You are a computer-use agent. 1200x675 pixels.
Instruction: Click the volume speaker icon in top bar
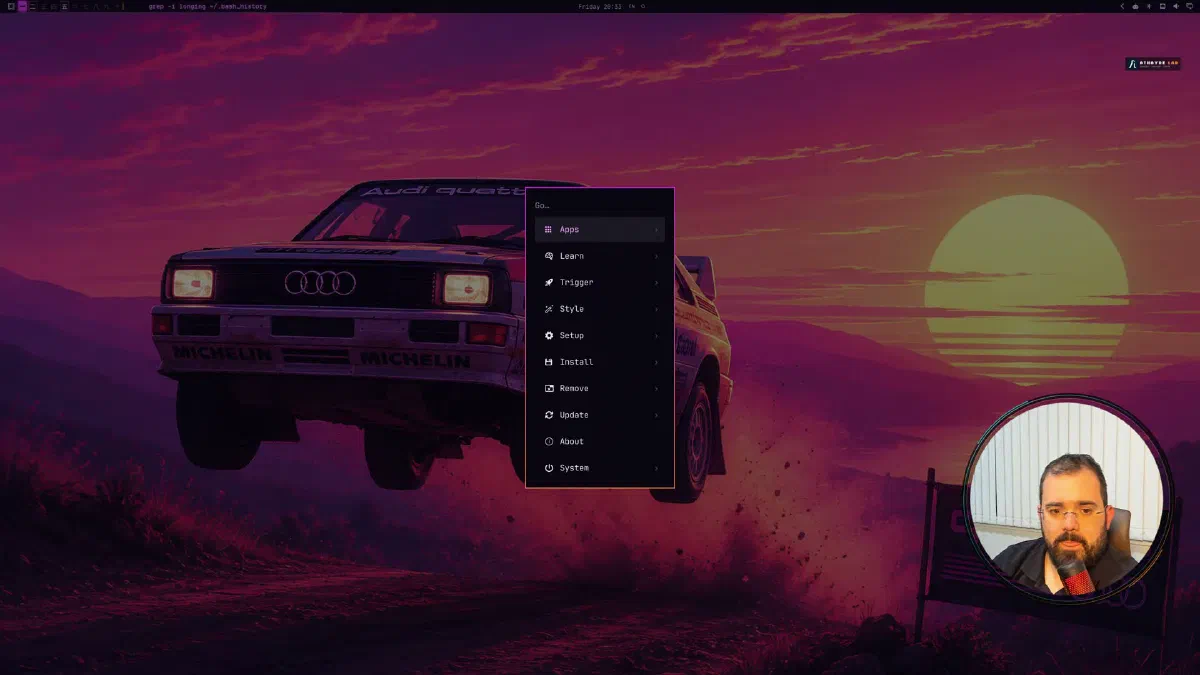tap(1176, 6)
